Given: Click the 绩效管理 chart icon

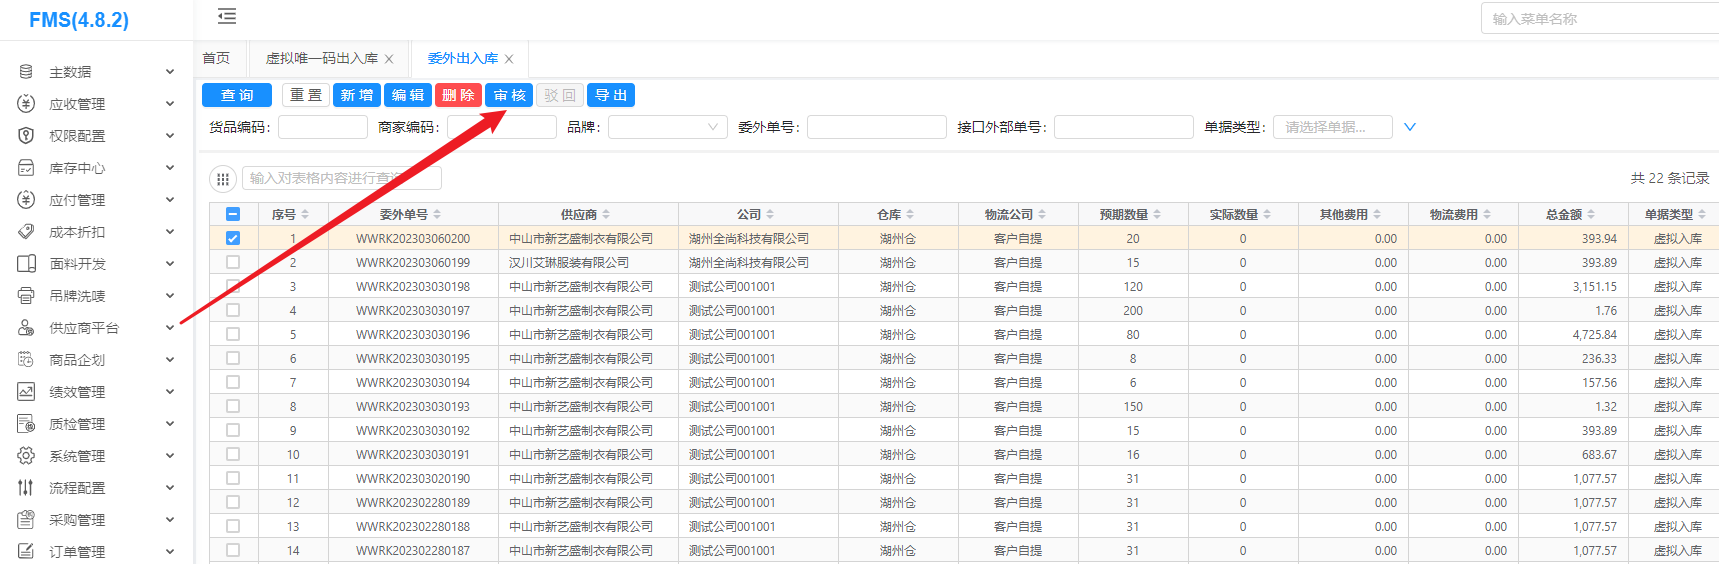Looking at the screenshot, I should click(26, 392).
